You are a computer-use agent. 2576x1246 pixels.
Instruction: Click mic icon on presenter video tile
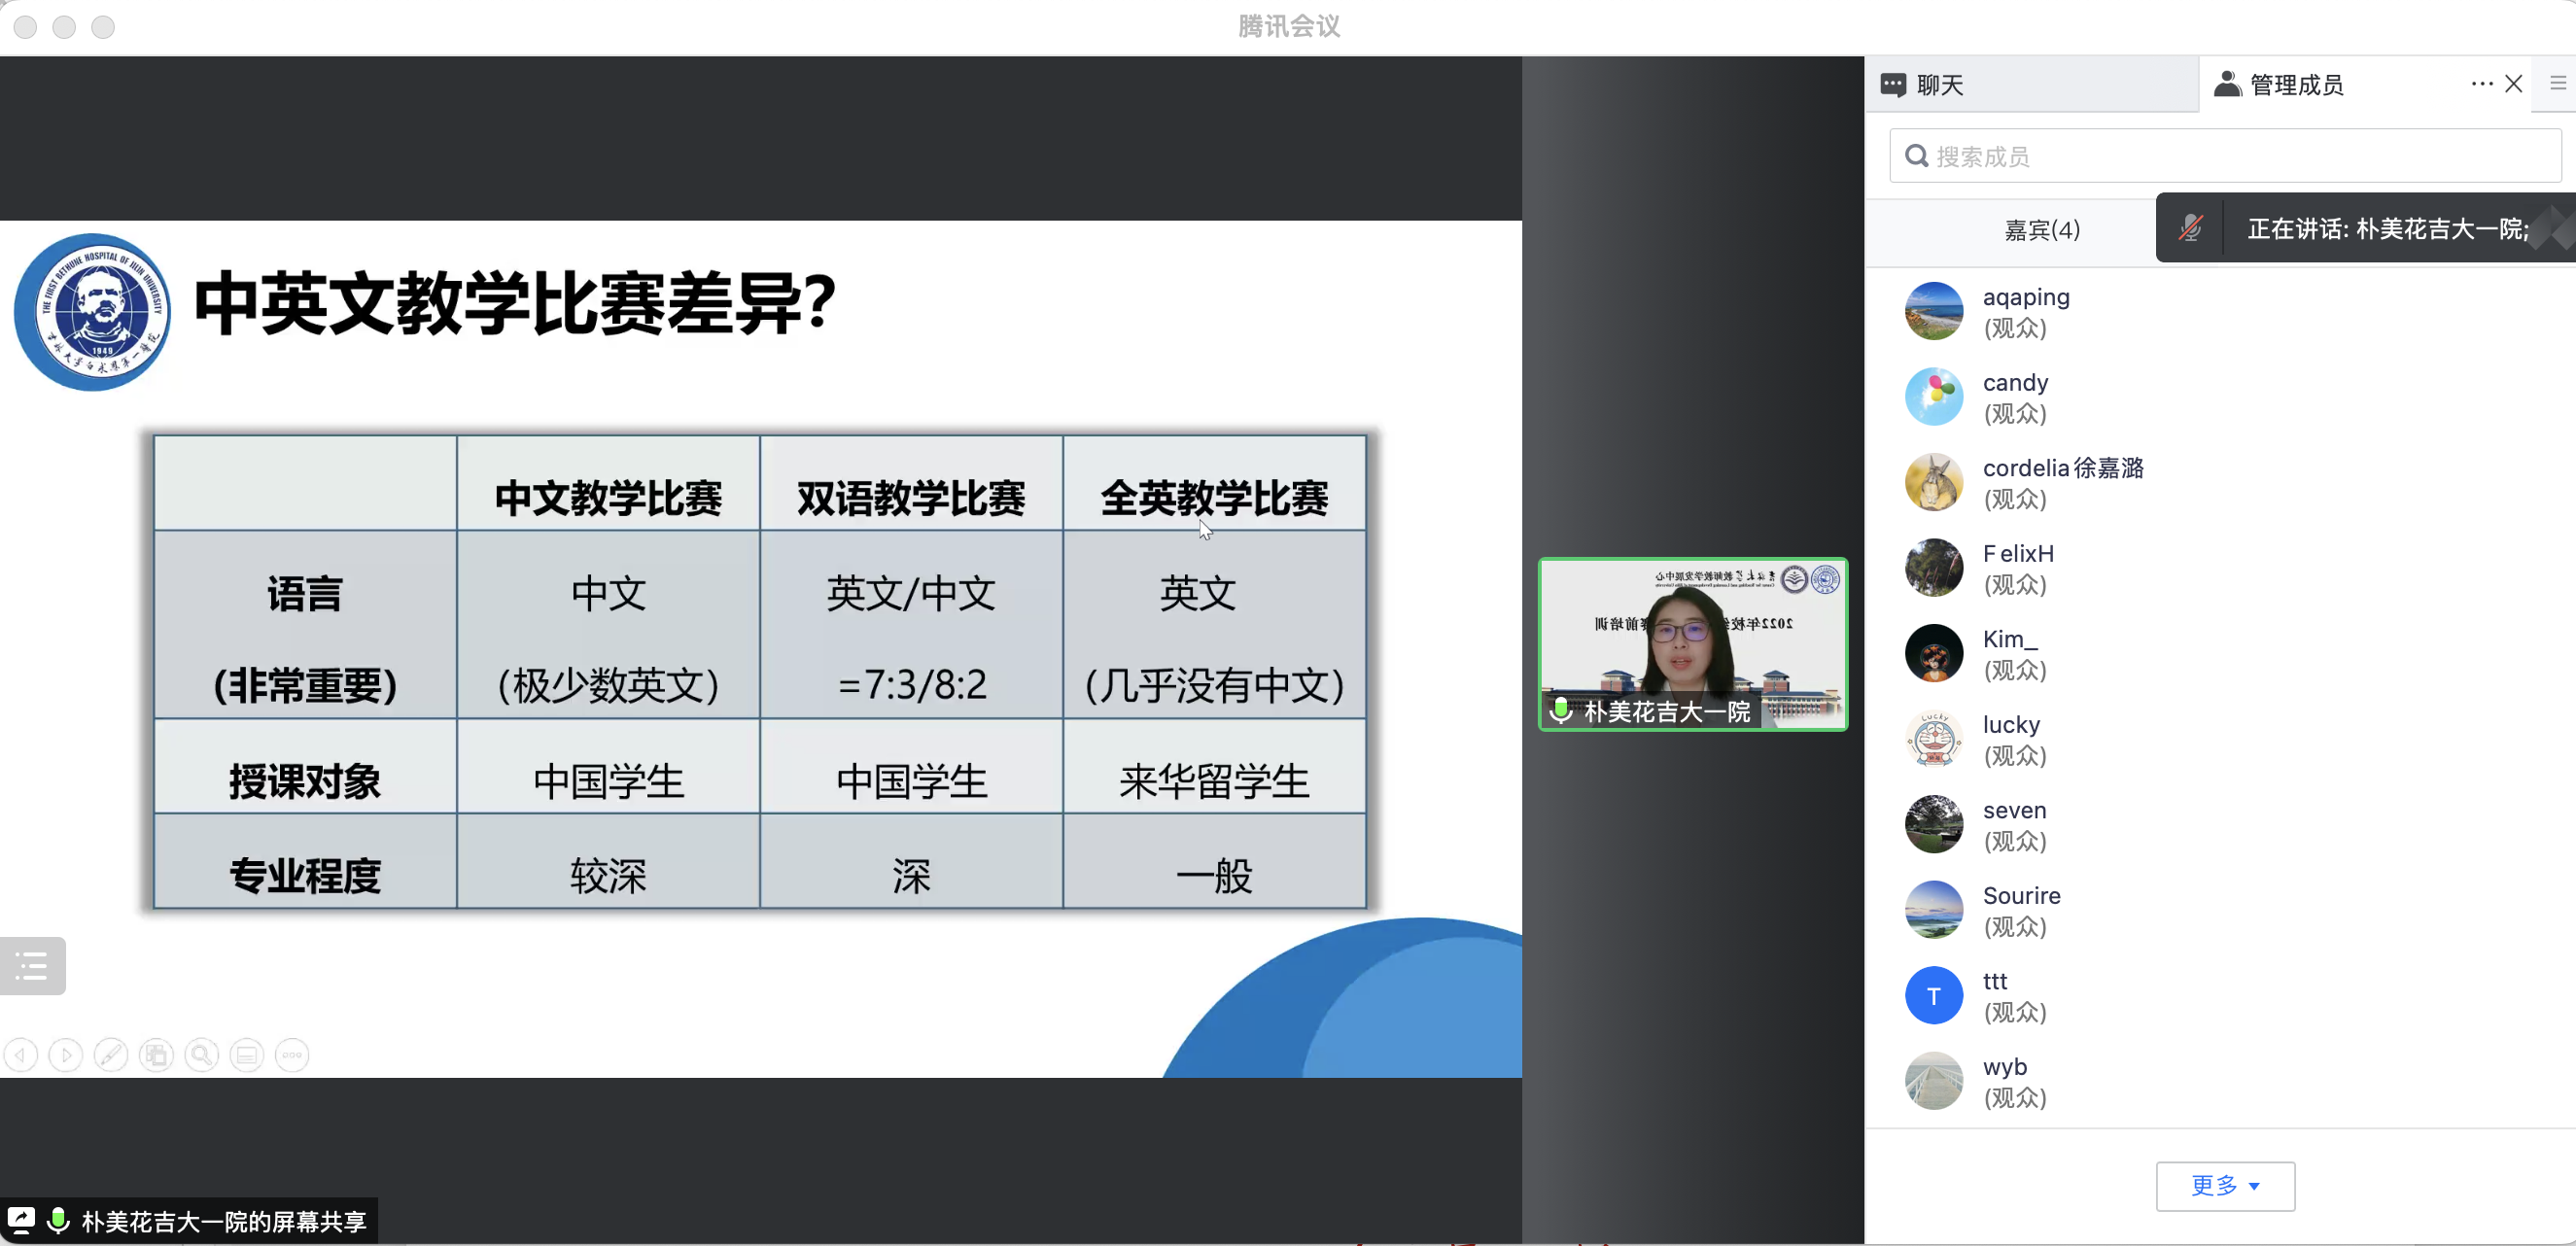point(1560,711)
